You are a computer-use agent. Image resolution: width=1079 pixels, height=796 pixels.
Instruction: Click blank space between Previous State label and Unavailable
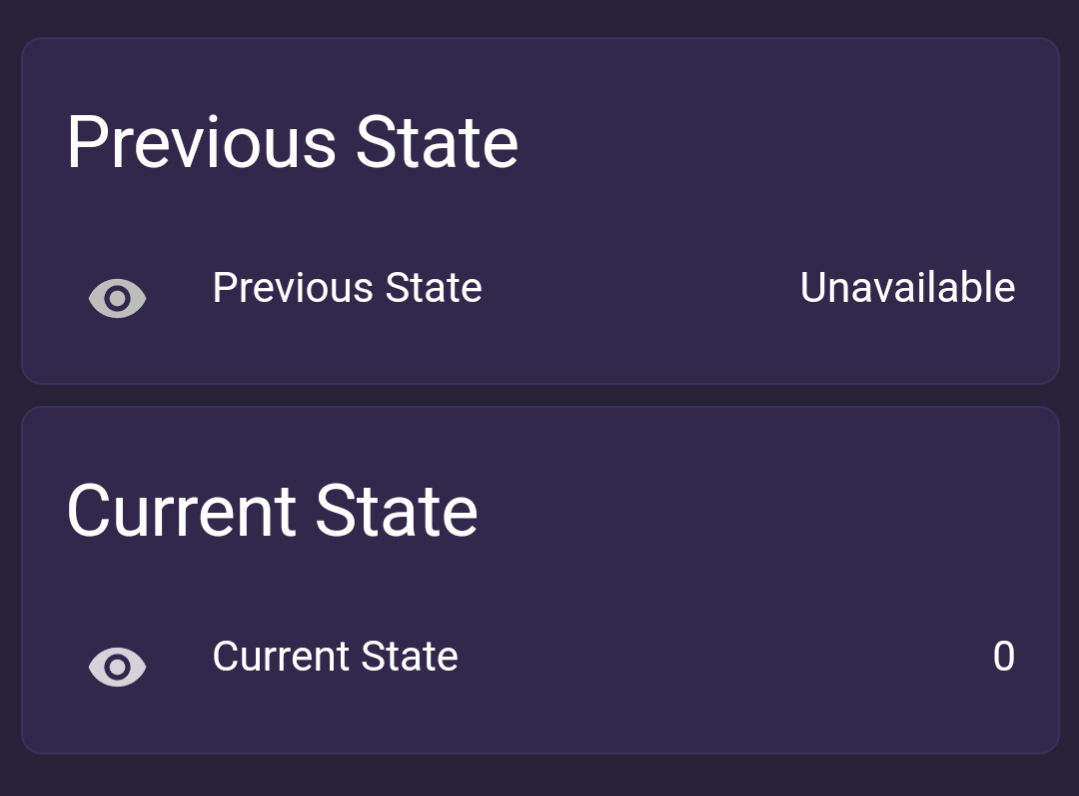(x=640, y=288)
